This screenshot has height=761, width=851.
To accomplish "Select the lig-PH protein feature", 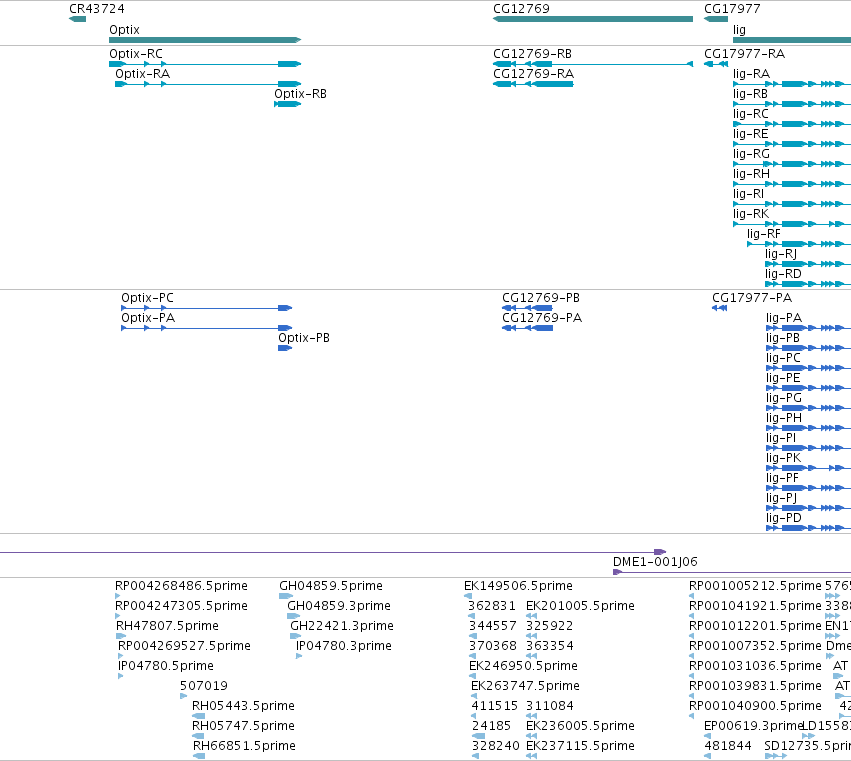I will (x=808, y=428).
